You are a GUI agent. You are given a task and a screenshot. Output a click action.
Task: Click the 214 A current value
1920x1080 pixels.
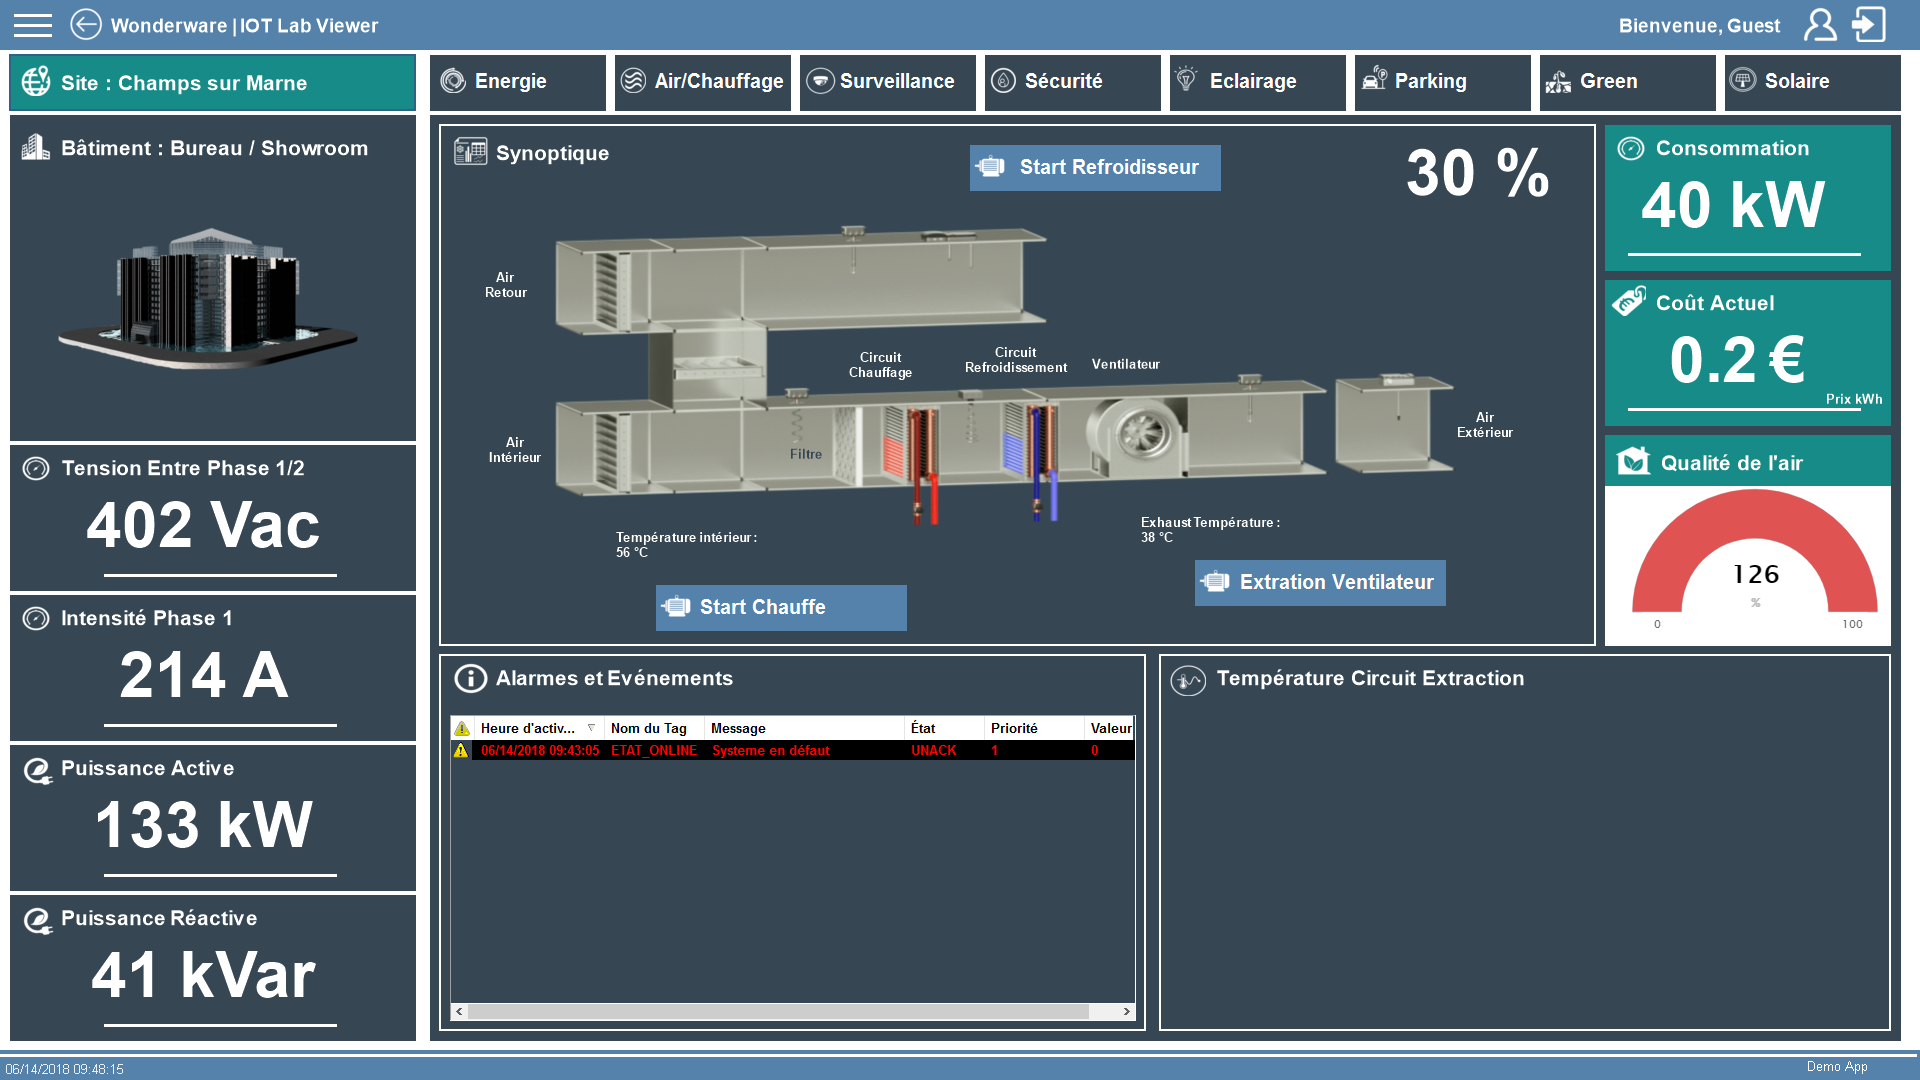point(204,675)
